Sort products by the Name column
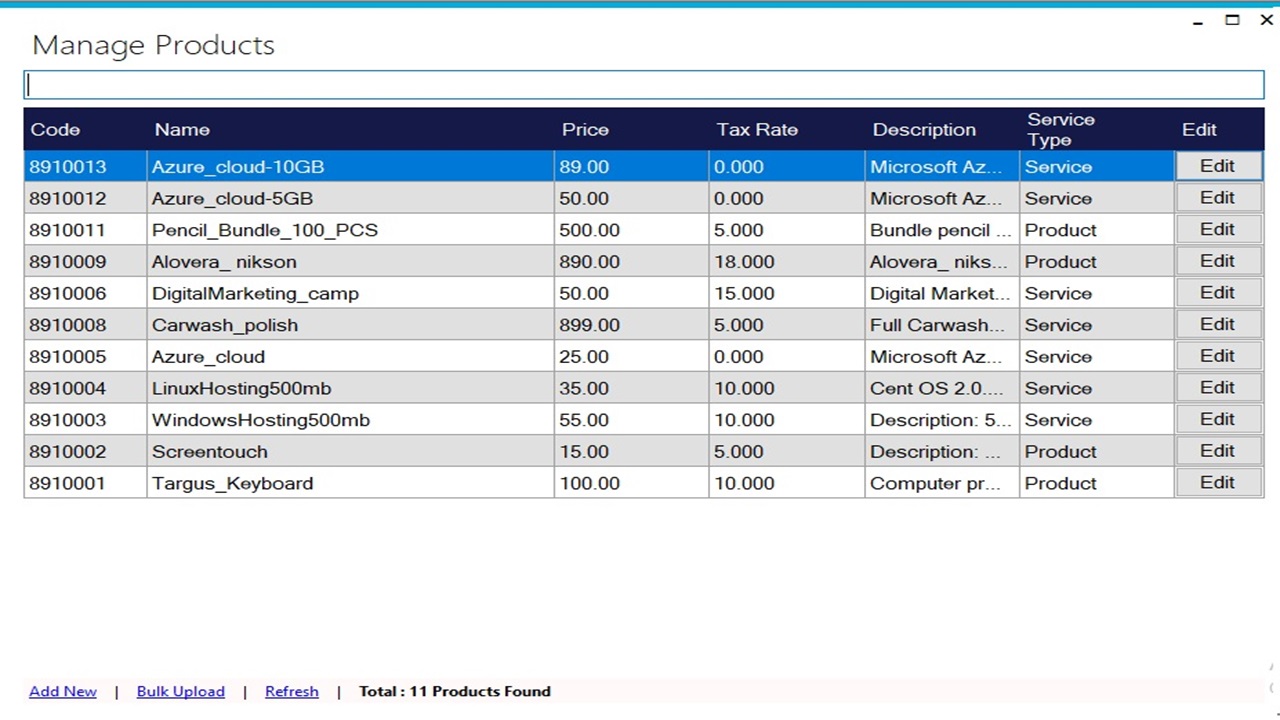 coord(182,129)
